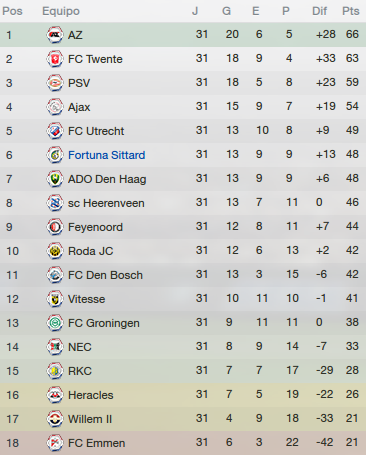Click the Roda JC club badge
Screen dimensions: 366x455
coord(55,251)
